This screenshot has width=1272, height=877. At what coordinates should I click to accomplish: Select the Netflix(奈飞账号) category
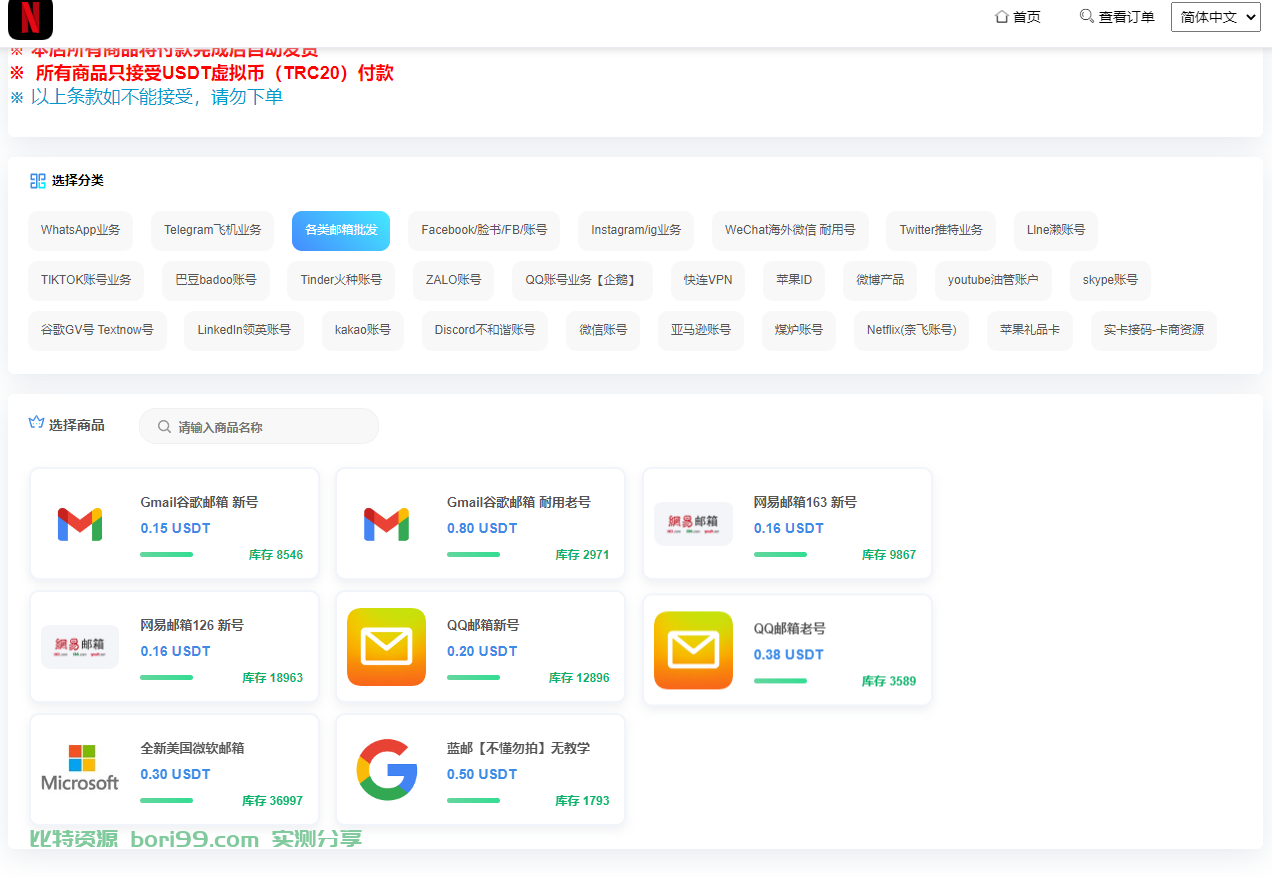[911, 330]
